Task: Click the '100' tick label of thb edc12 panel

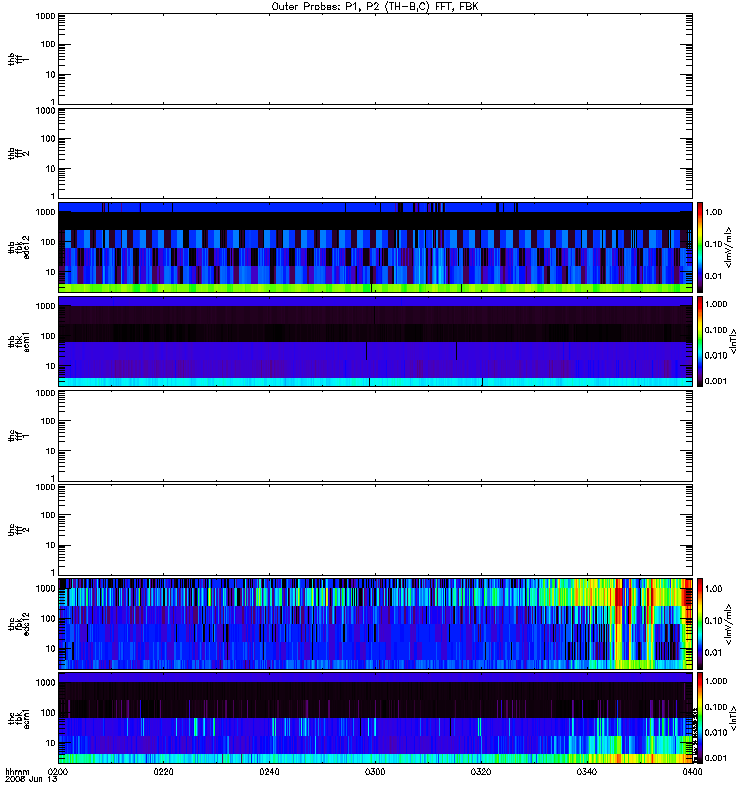Action: (48, 242)
